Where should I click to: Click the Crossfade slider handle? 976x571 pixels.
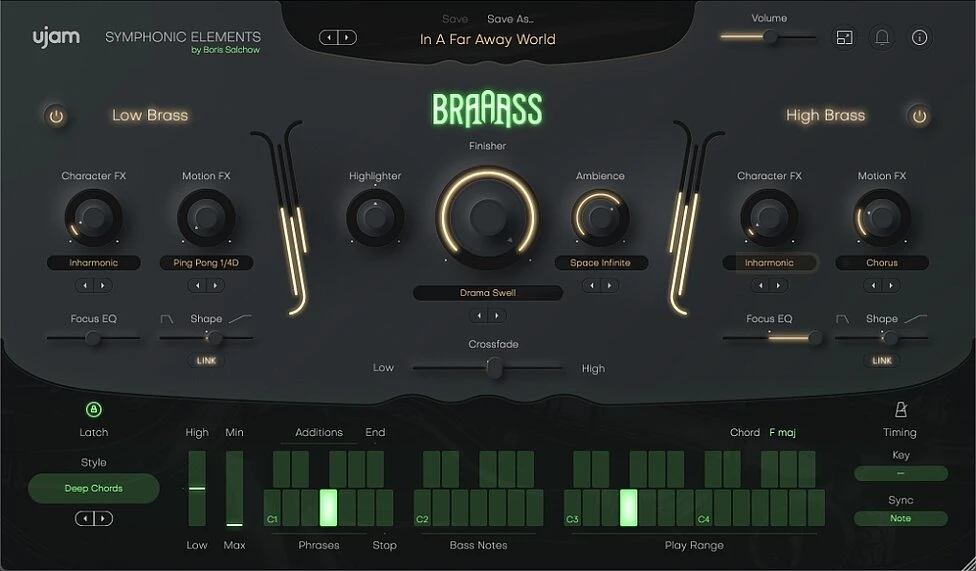[493, 368]
